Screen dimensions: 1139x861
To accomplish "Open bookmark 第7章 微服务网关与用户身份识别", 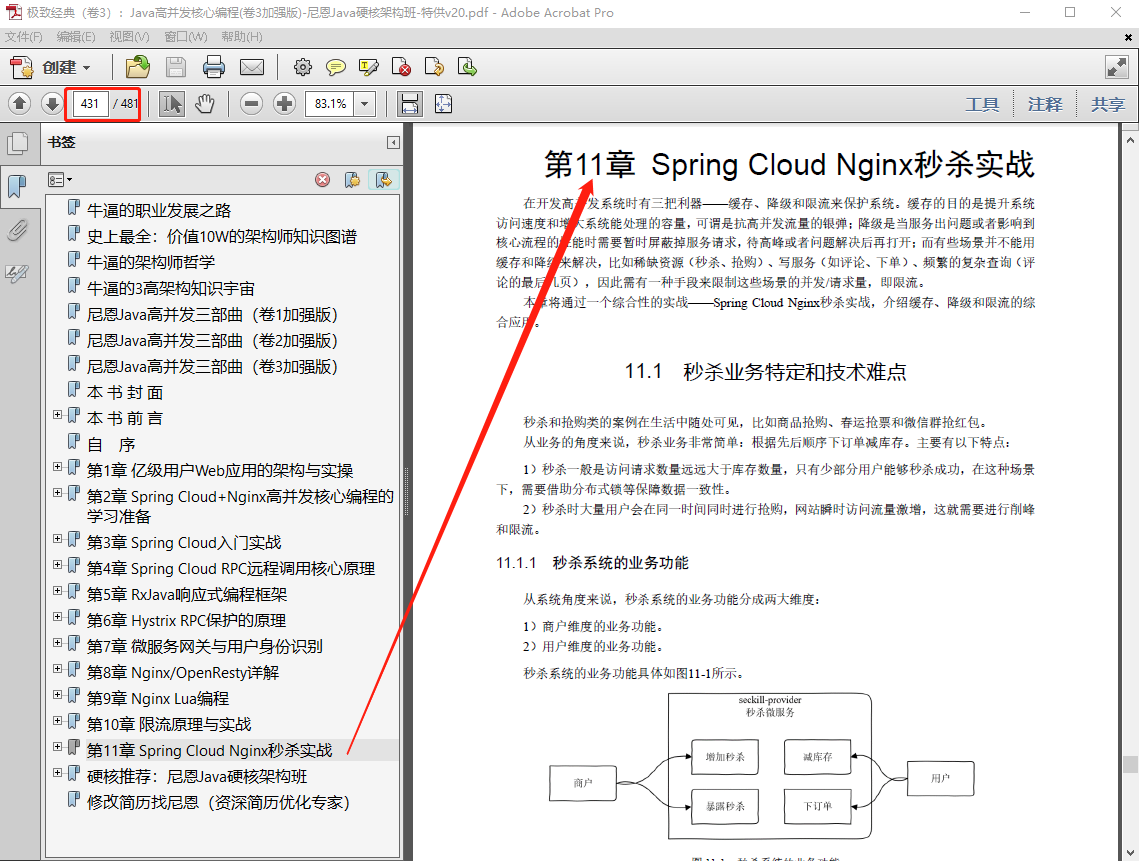I will point(204,647).
